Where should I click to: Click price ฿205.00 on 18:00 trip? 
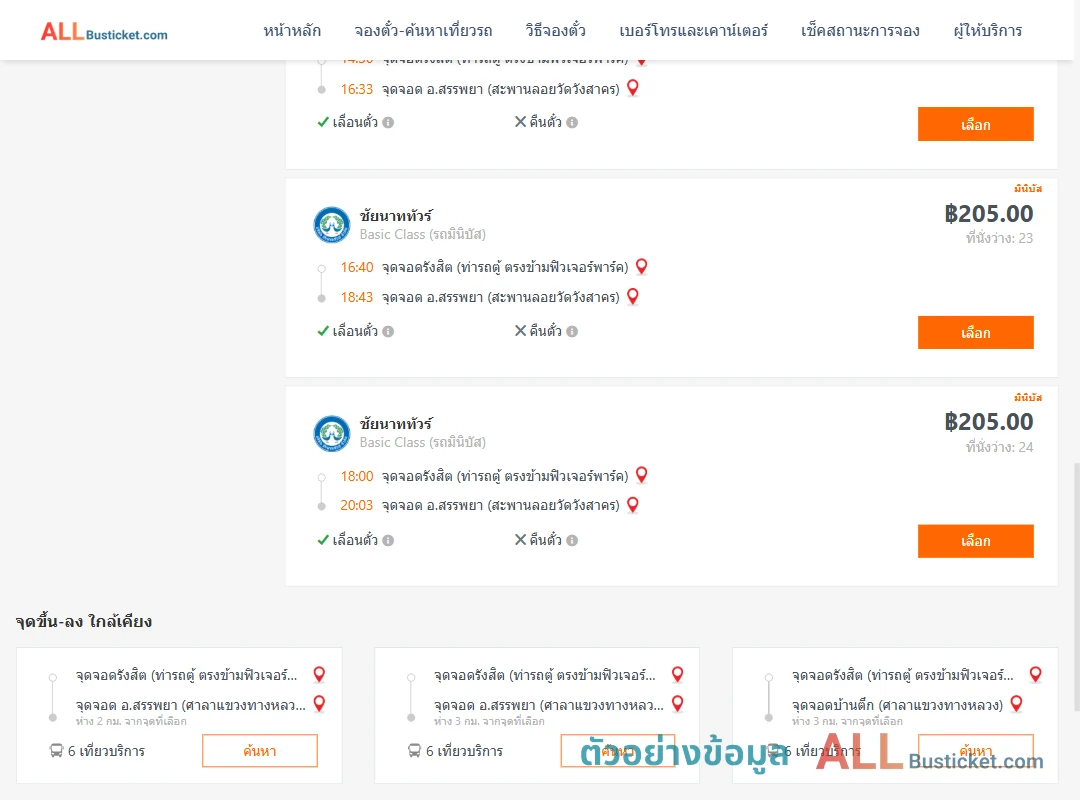coord(989,422)
